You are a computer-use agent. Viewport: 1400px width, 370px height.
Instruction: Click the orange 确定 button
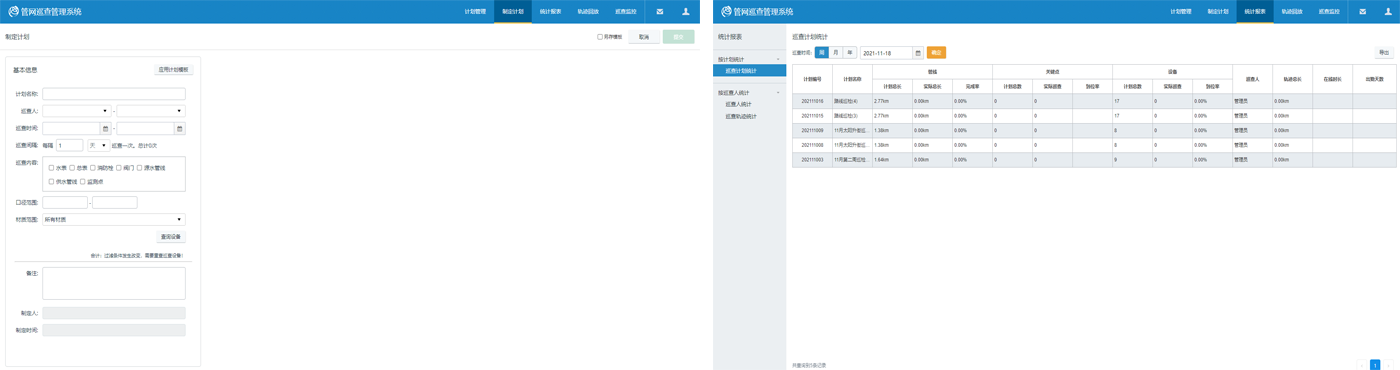(x=936, y=53)
